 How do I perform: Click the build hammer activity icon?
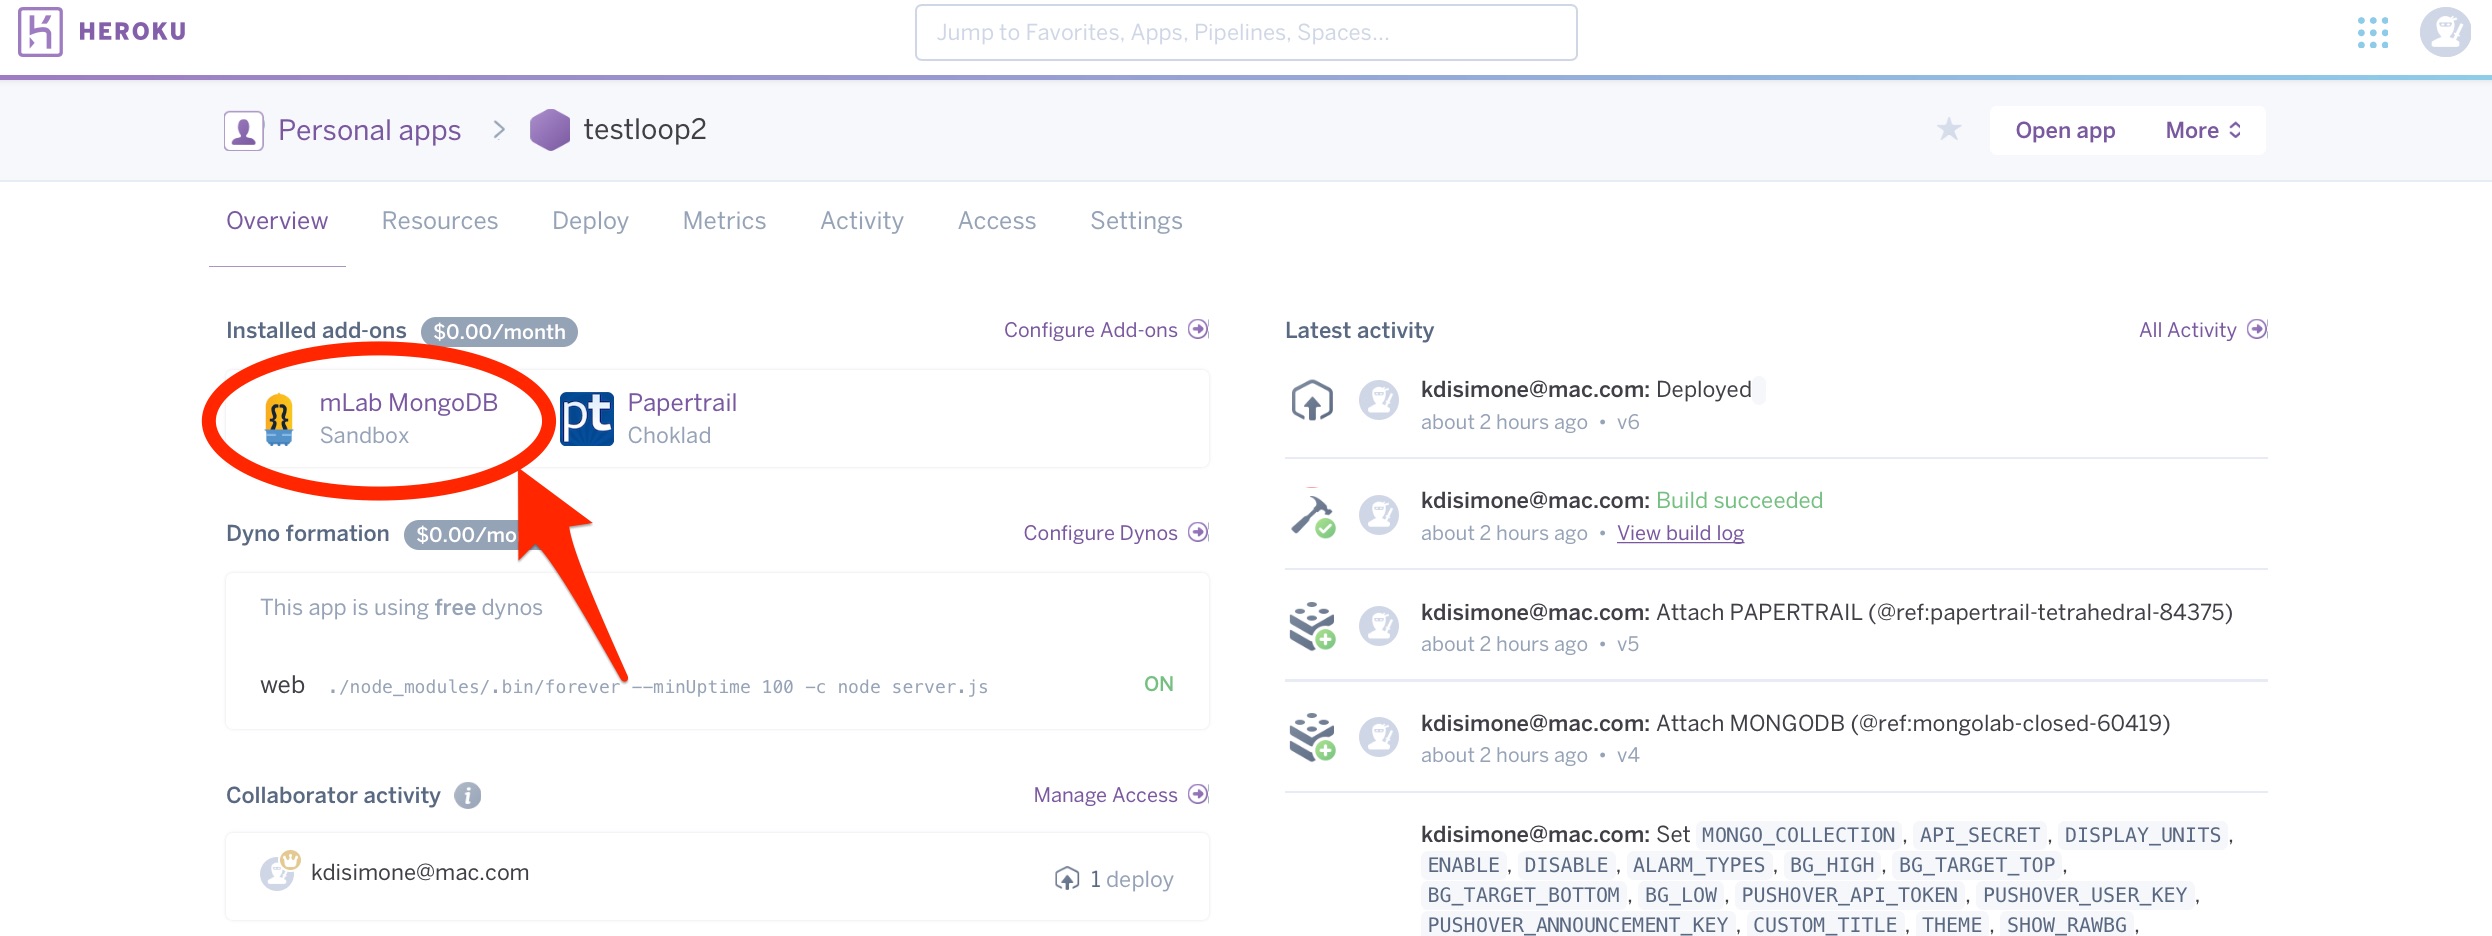coord(1312,512)
